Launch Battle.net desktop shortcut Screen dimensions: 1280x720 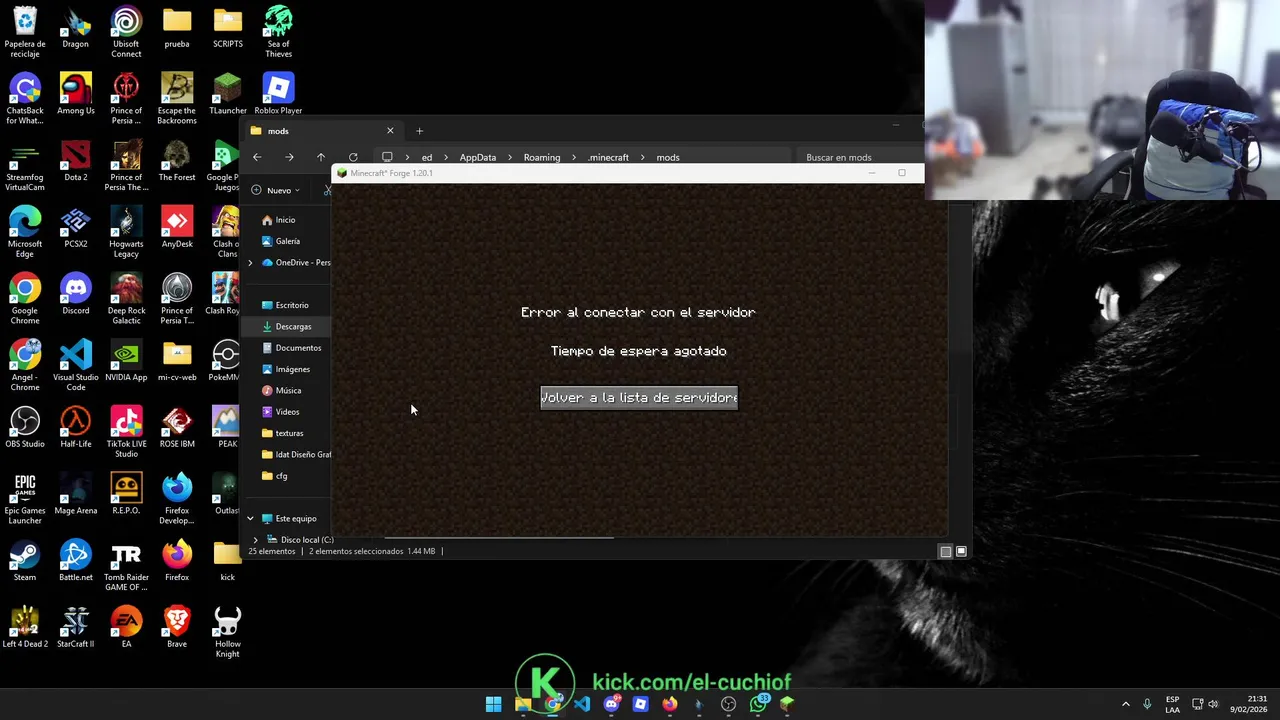75,561
